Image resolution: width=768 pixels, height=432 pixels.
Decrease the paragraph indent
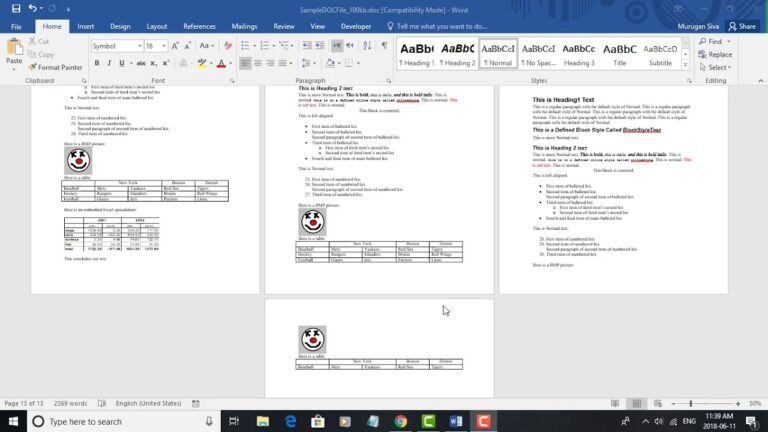[x=307, y=46]
